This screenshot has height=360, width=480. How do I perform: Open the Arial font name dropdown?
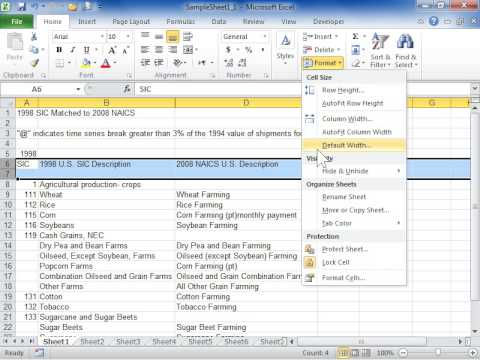pos(102,36)
